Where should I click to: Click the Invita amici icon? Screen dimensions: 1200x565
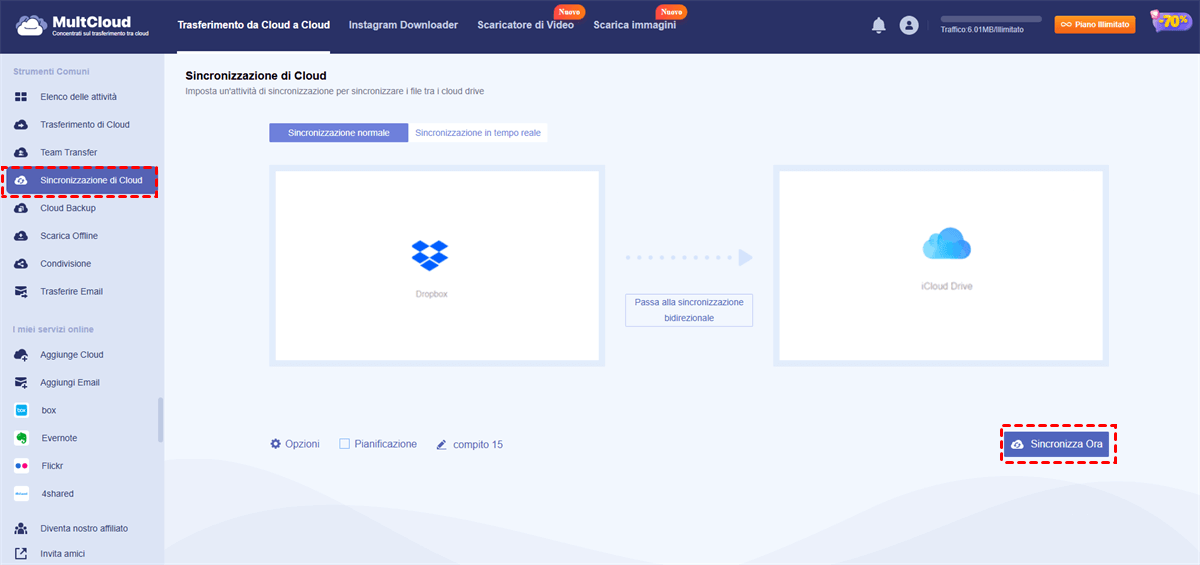coord(21,553)
